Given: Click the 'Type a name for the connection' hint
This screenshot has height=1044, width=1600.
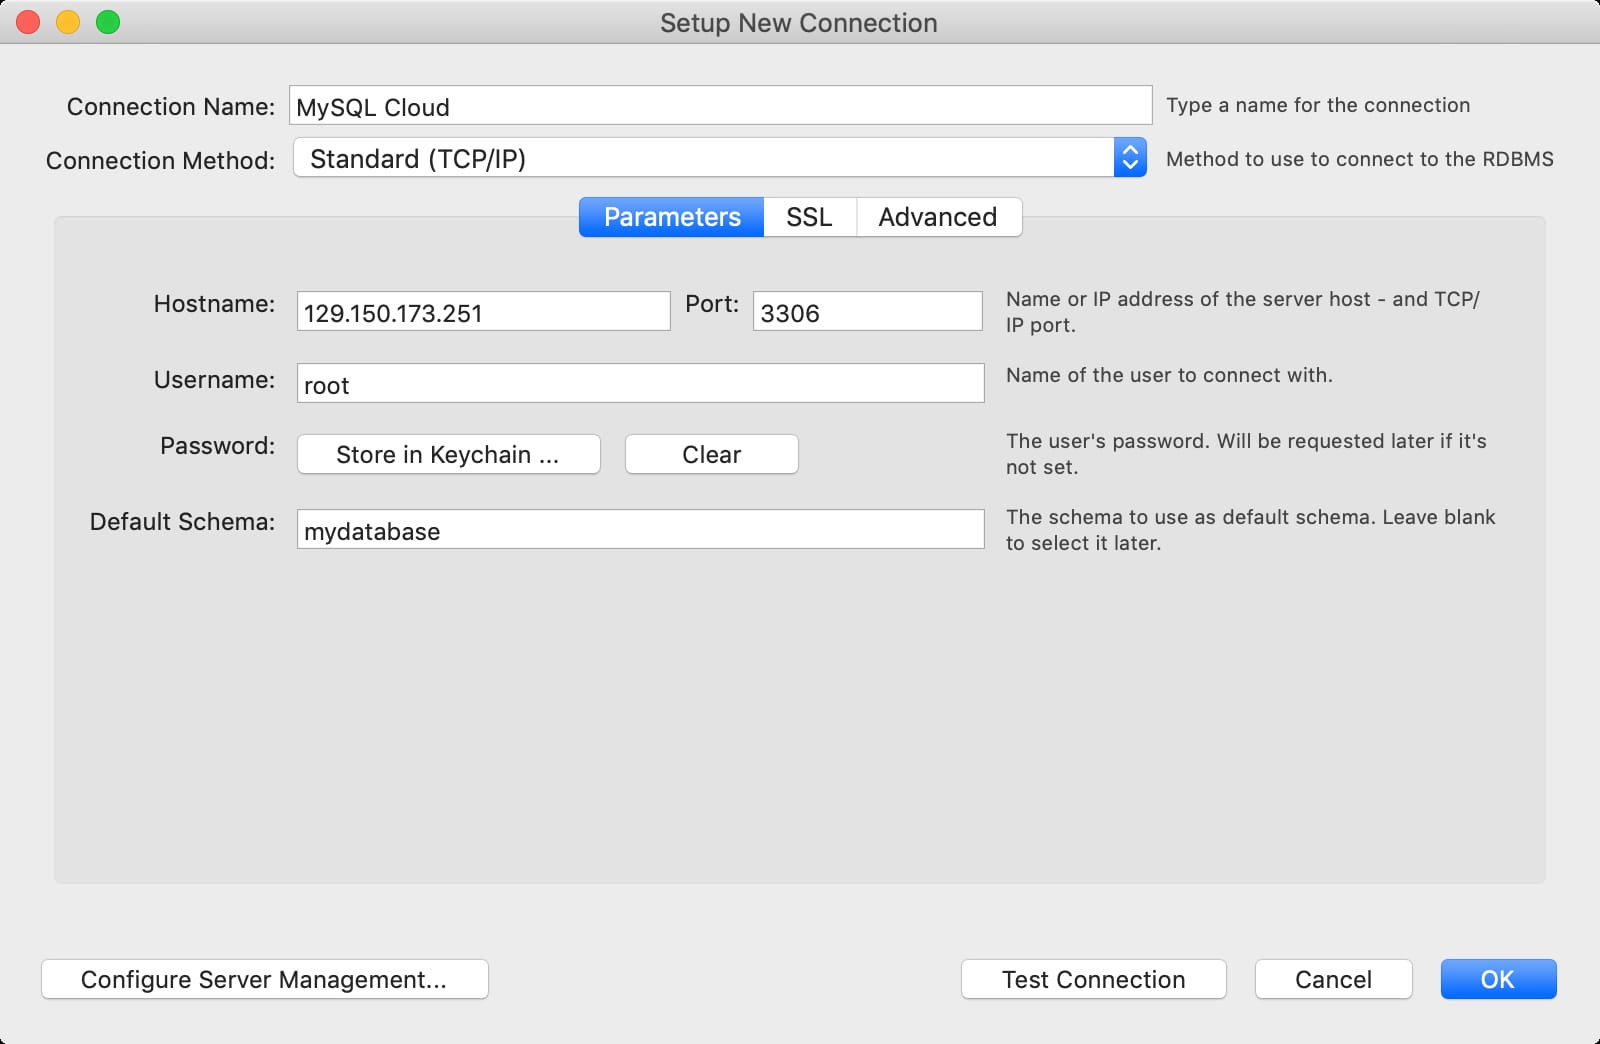Looking at the screenshot, I should pyautogui.click(x=1318, y=105).
